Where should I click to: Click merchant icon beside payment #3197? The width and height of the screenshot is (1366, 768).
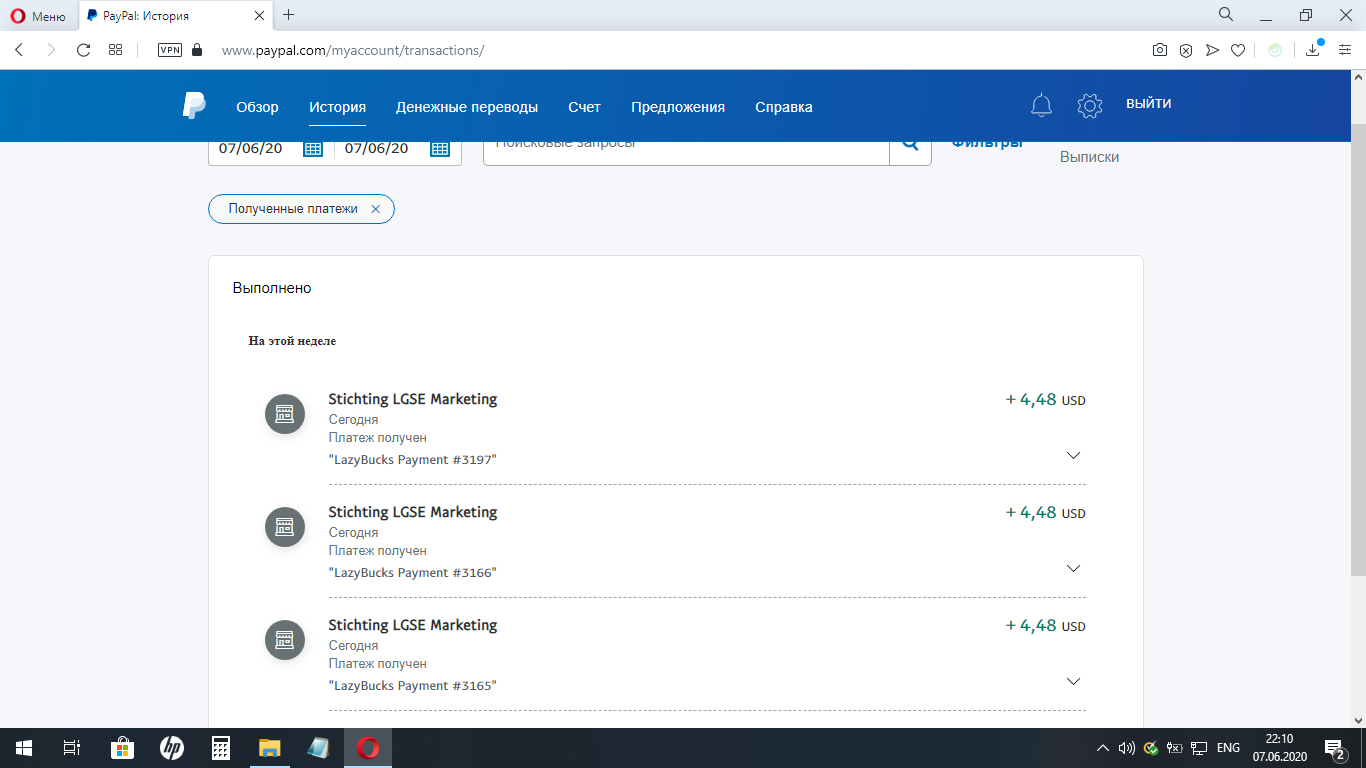[x=285, y=414]
